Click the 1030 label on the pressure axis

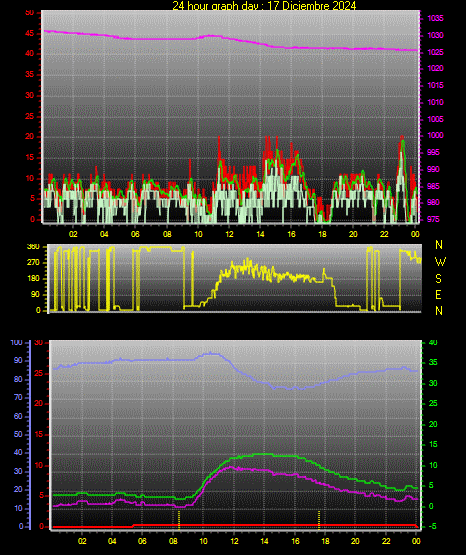click(x=435, y=35)
